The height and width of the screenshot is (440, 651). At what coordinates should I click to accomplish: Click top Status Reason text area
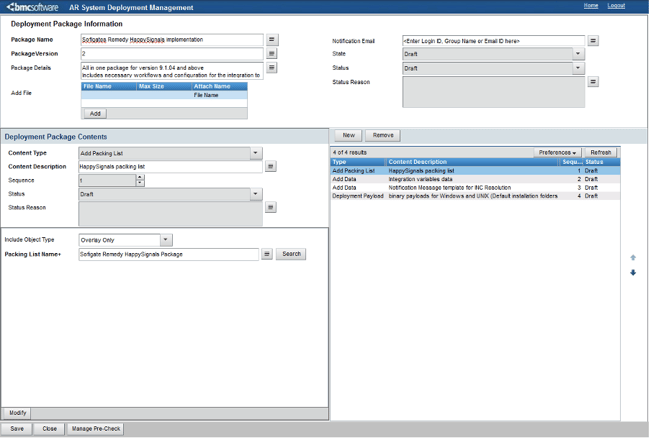click(x=493, y=92)
